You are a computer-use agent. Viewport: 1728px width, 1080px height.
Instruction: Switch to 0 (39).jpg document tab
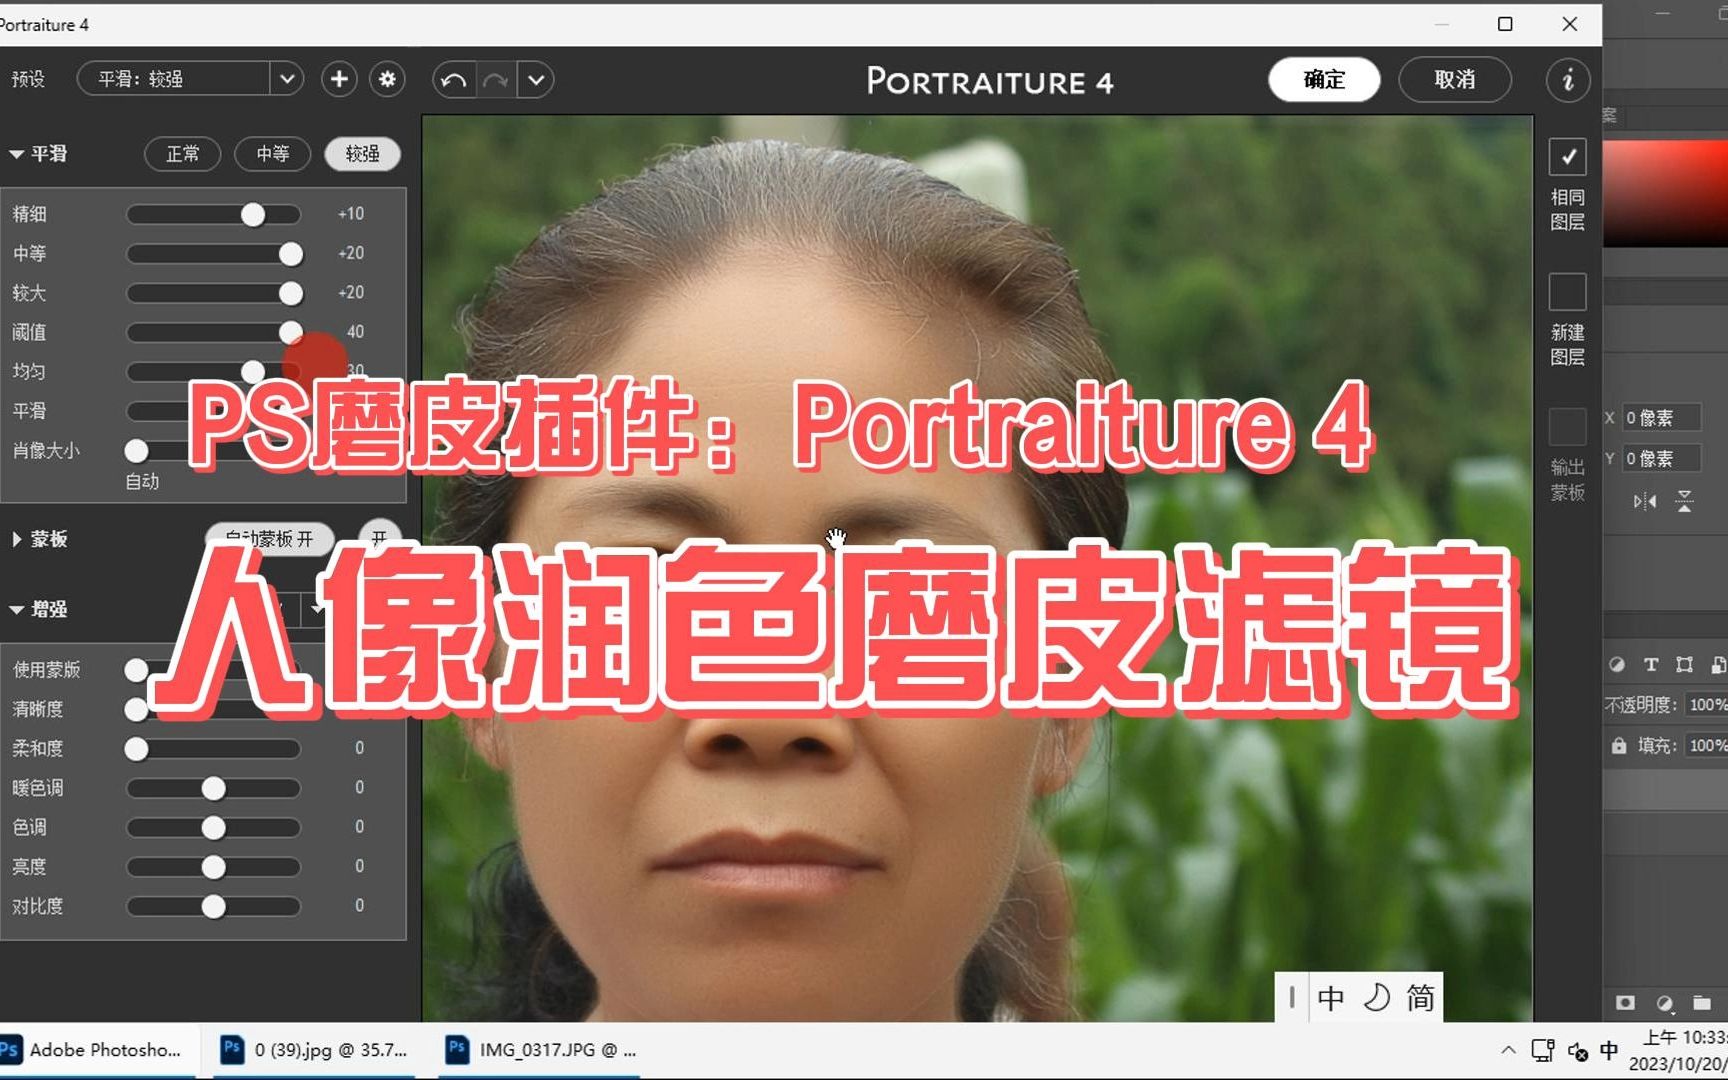click(x=314, y=1050)
